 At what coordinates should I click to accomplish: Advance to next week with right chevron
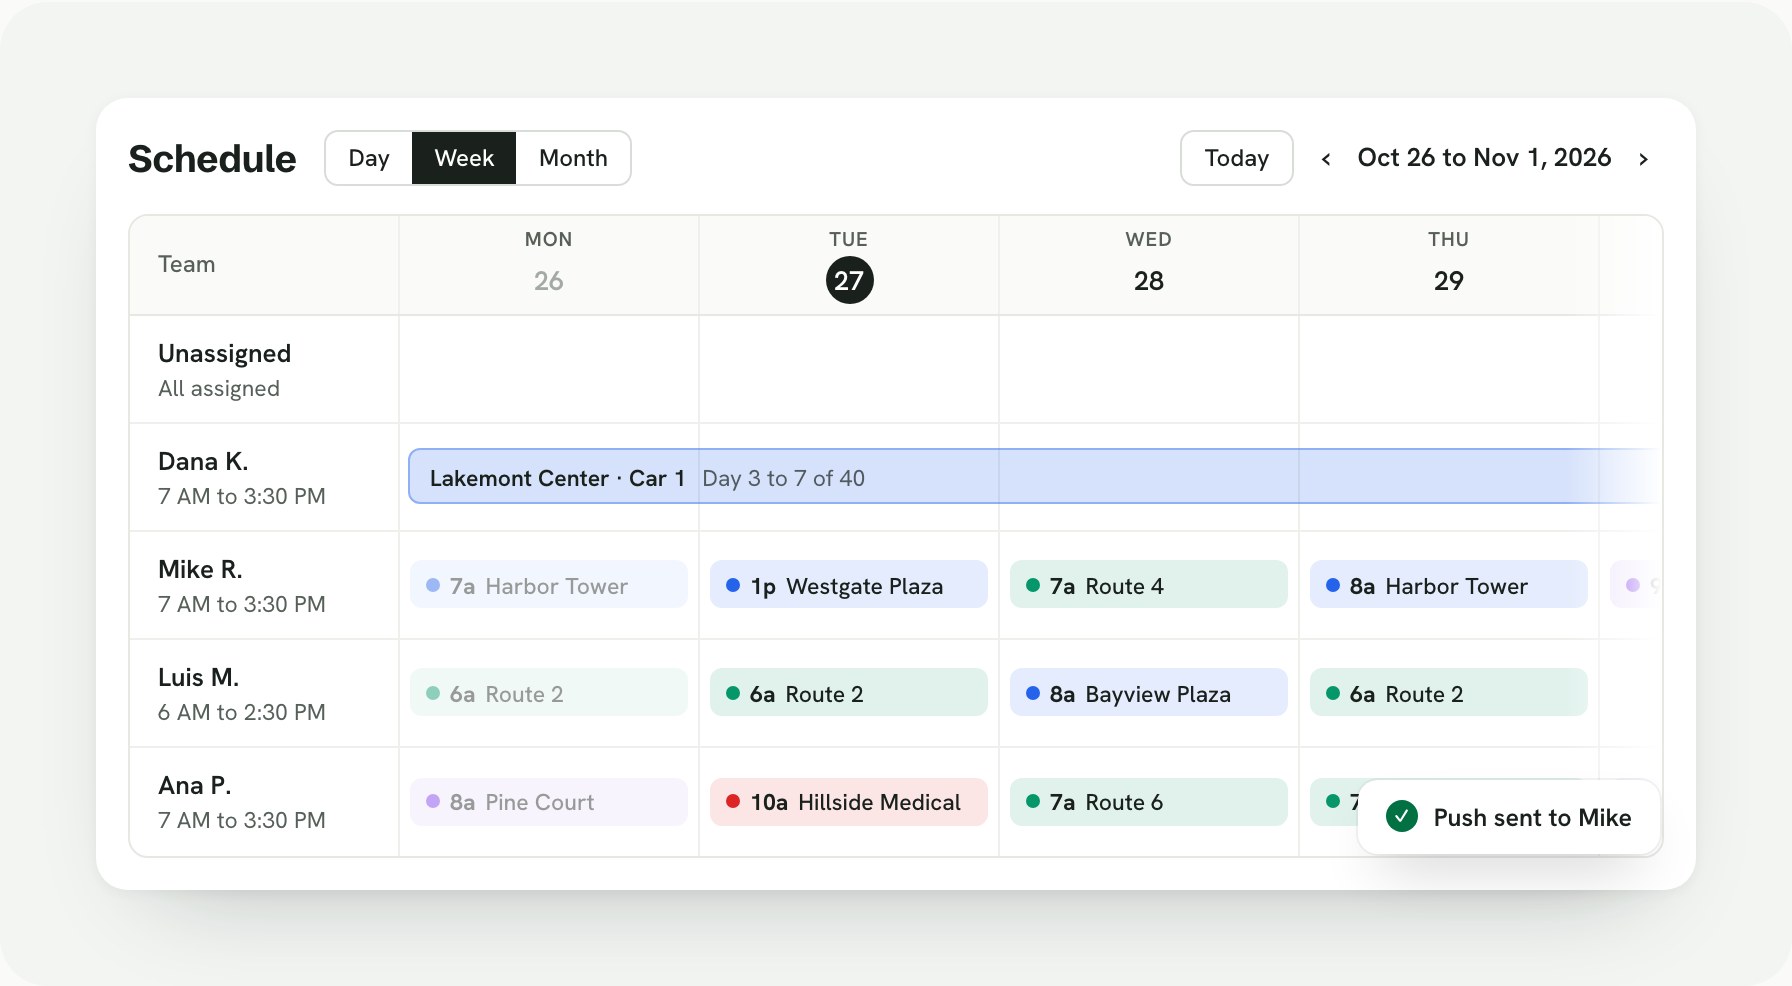pos(1643,159)
